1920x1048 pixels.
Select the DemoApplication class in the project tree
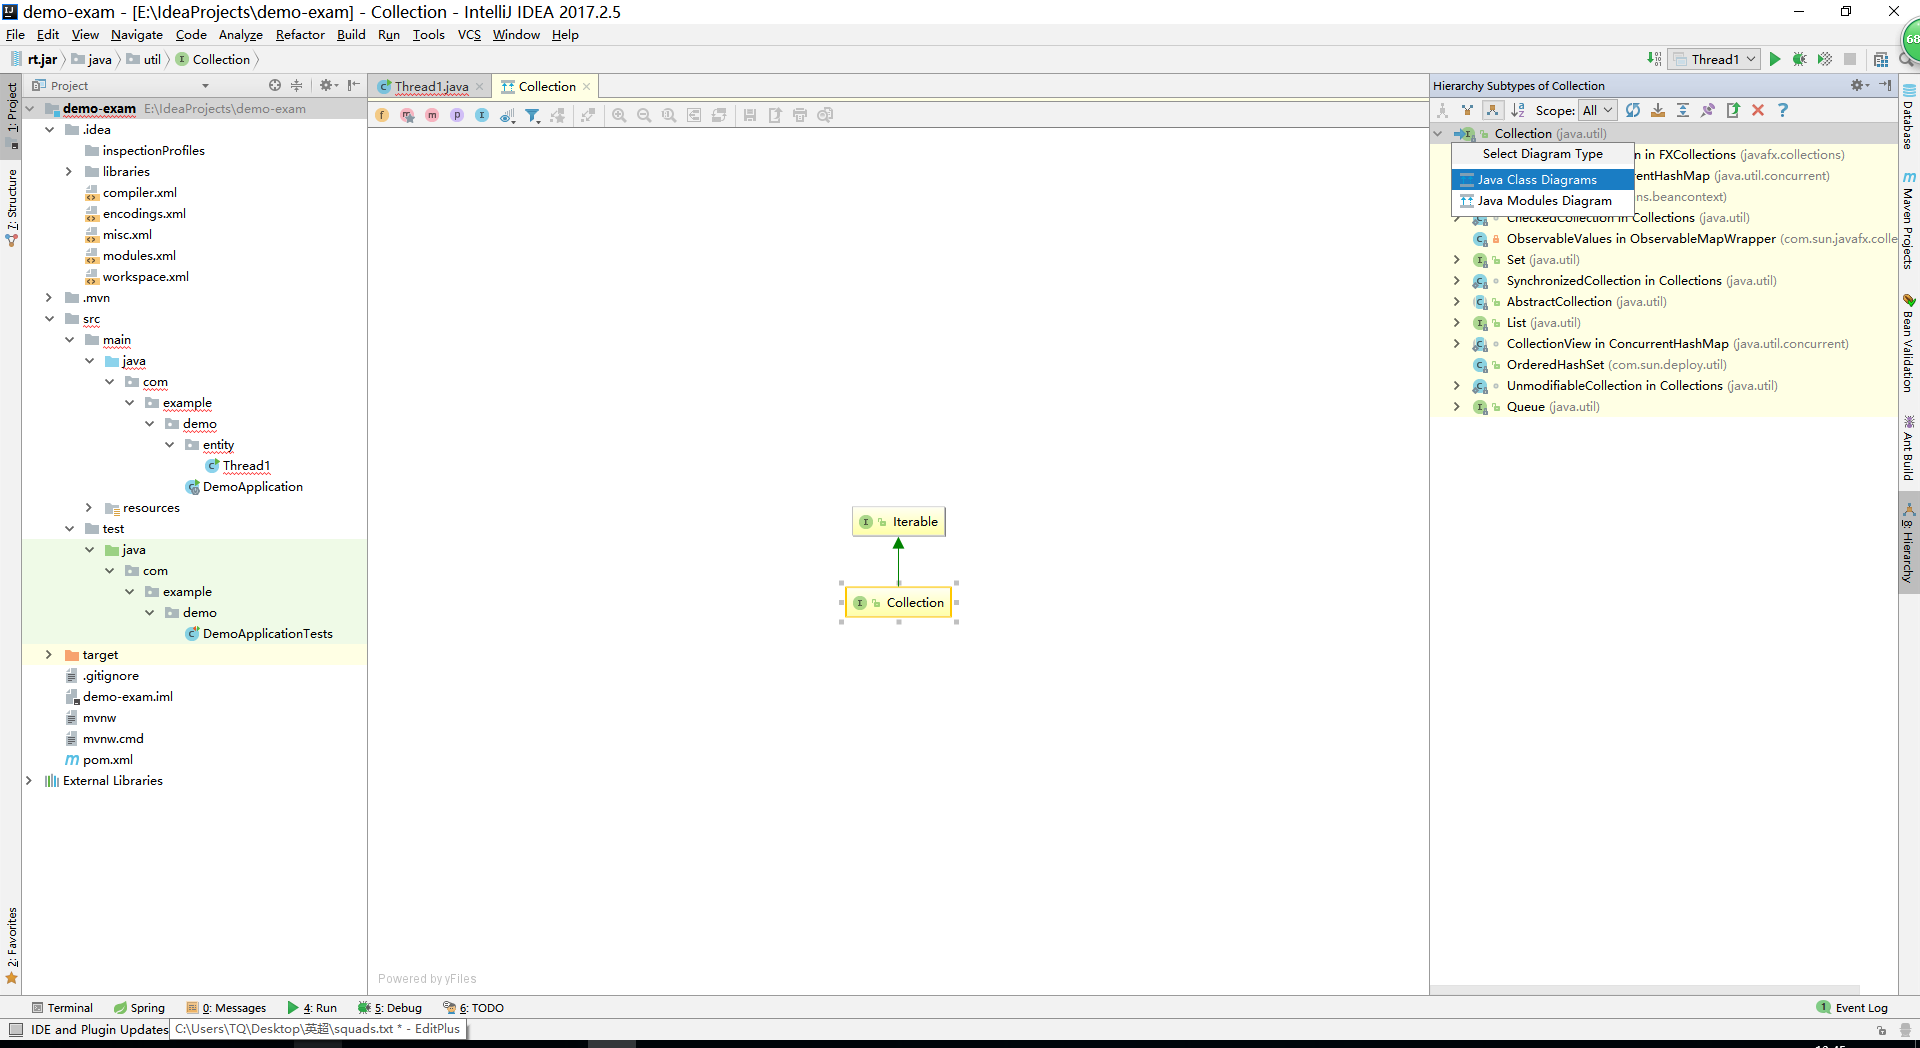coord(252,487)
